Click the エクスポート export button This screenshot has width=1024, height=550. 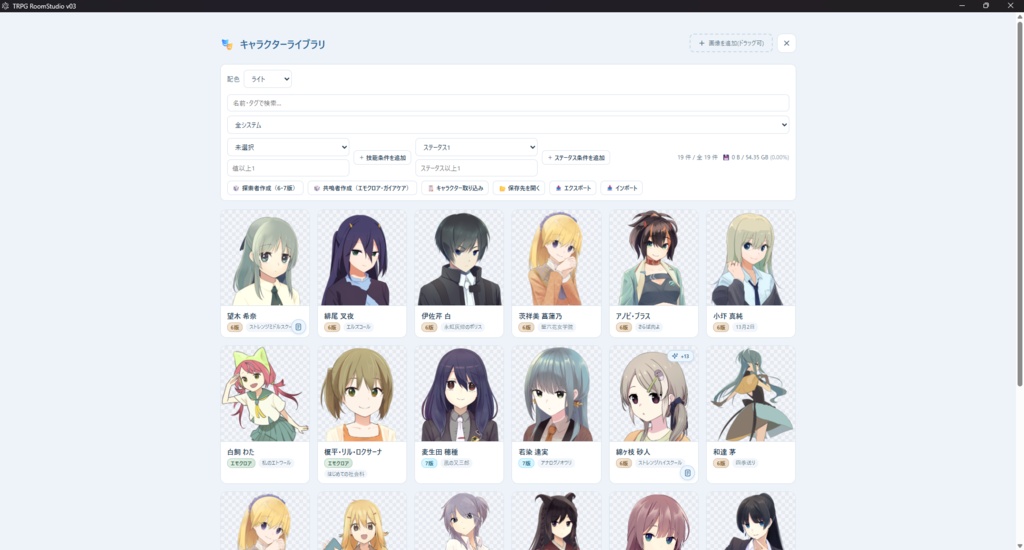pyautogui.click(x=573, y=188)
